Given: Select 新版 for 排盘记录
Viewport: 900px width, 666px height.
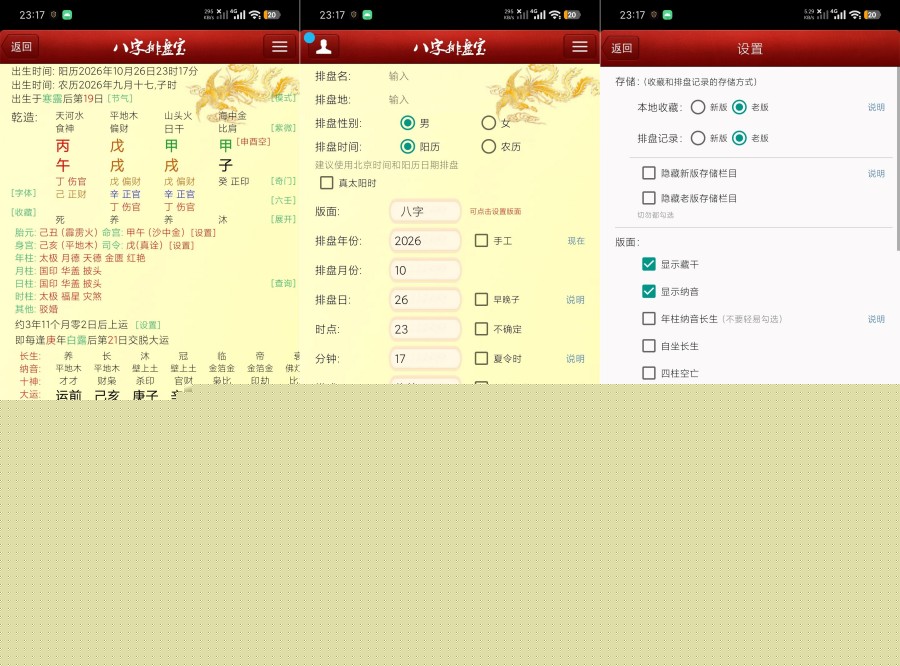Looking at the screenshot, I should (x=698, y=138).
